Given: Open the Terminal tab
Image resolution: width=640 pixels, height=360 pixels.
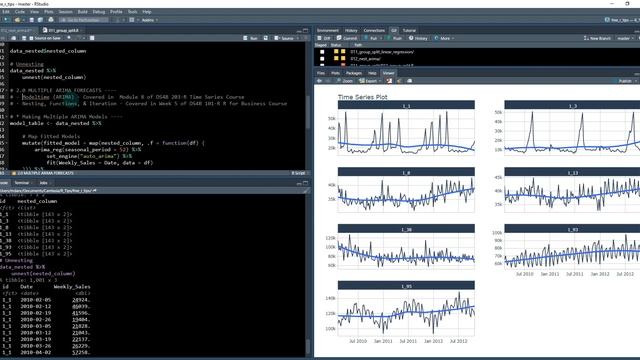Looking at the screenshot, I should point(22,183).
